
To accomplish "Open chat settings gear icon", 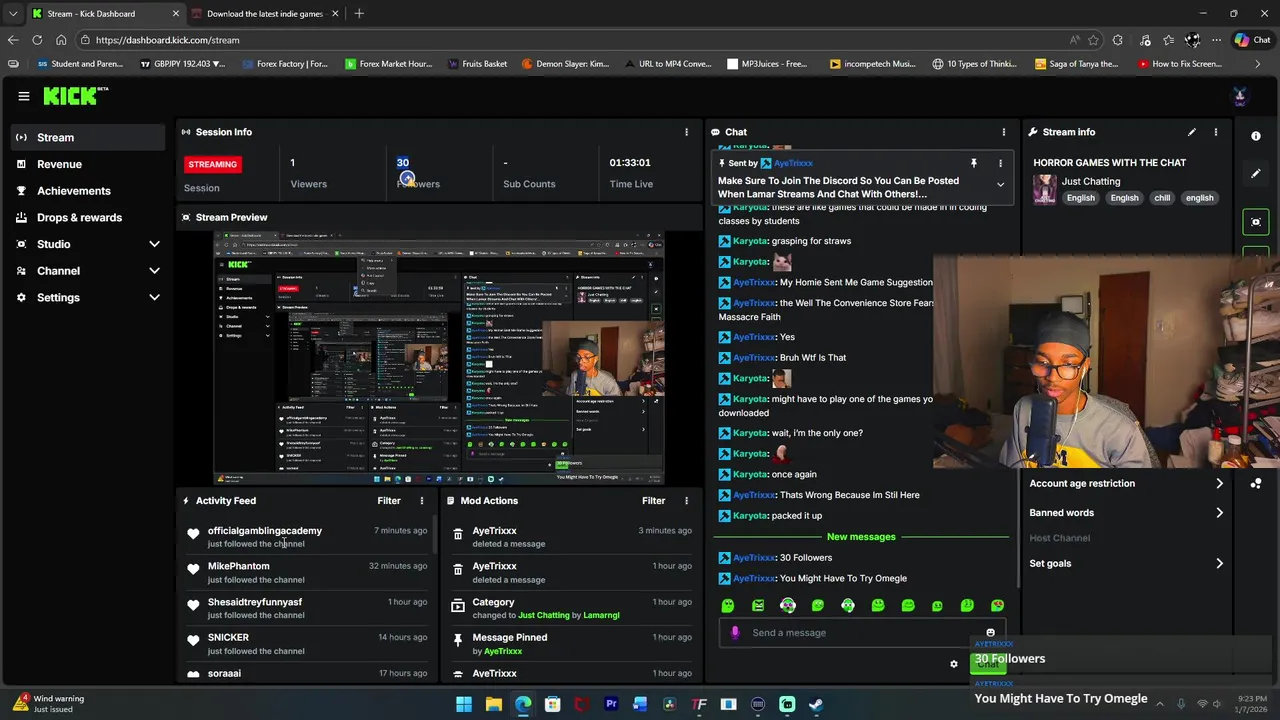I will point(953,664).
